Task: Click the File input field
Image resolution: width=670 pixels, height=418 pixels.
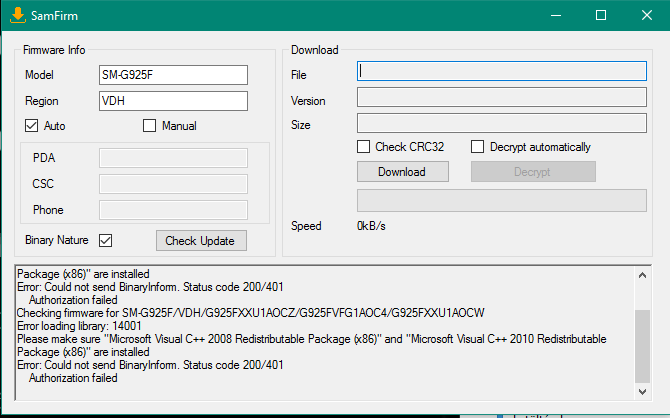Action: pos(502,71)
